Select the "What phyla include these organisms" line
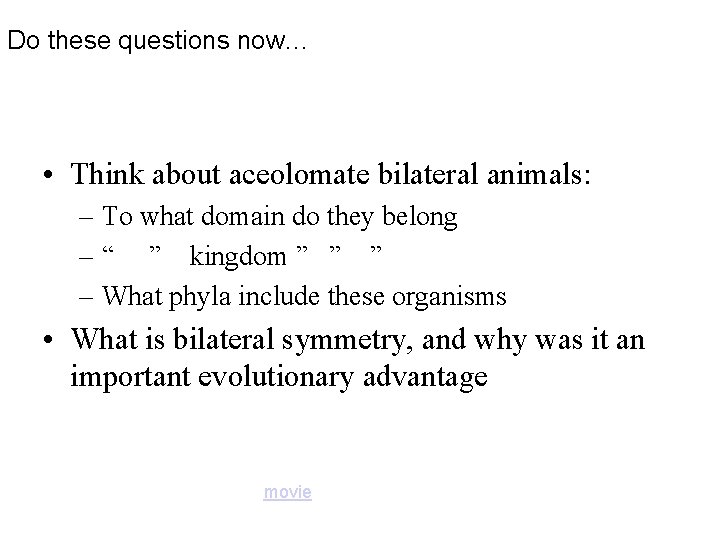Viewport: 720px width, 540px height. point(304,296)
